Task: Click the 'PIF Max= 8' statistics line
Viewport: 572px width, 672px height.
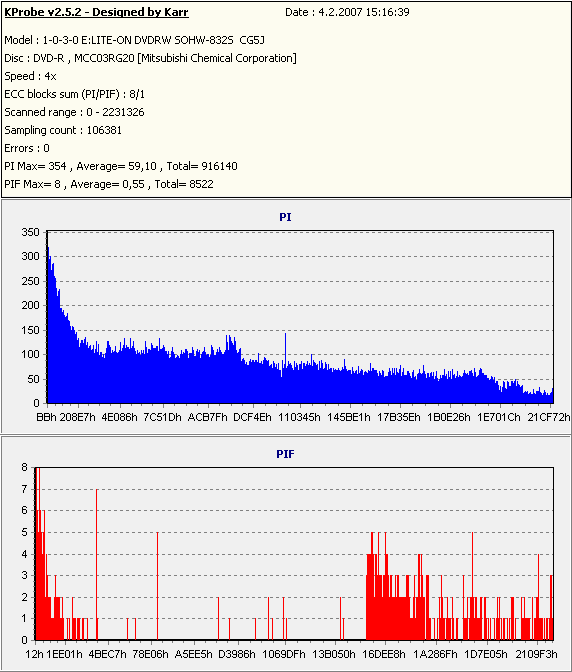Action: [x=109, y=184]
